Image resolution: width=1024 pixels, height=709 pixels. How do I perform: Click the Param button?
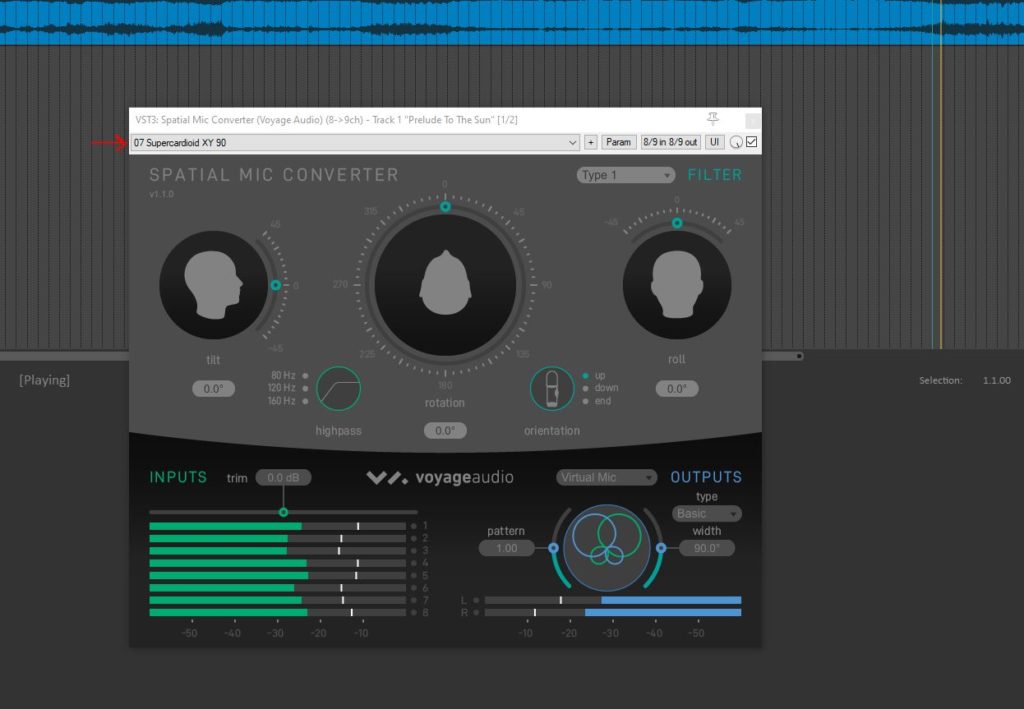[618, 142]
